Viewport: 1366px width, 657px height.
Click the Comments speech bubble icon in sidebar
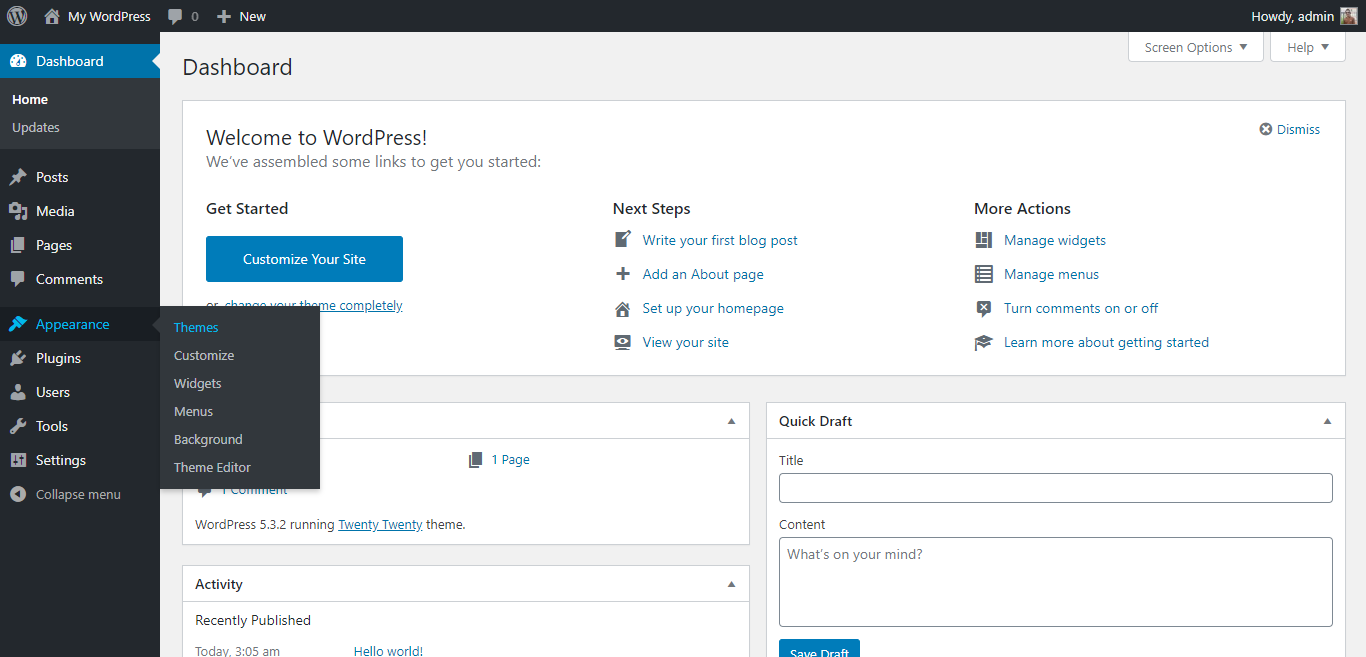18,279
